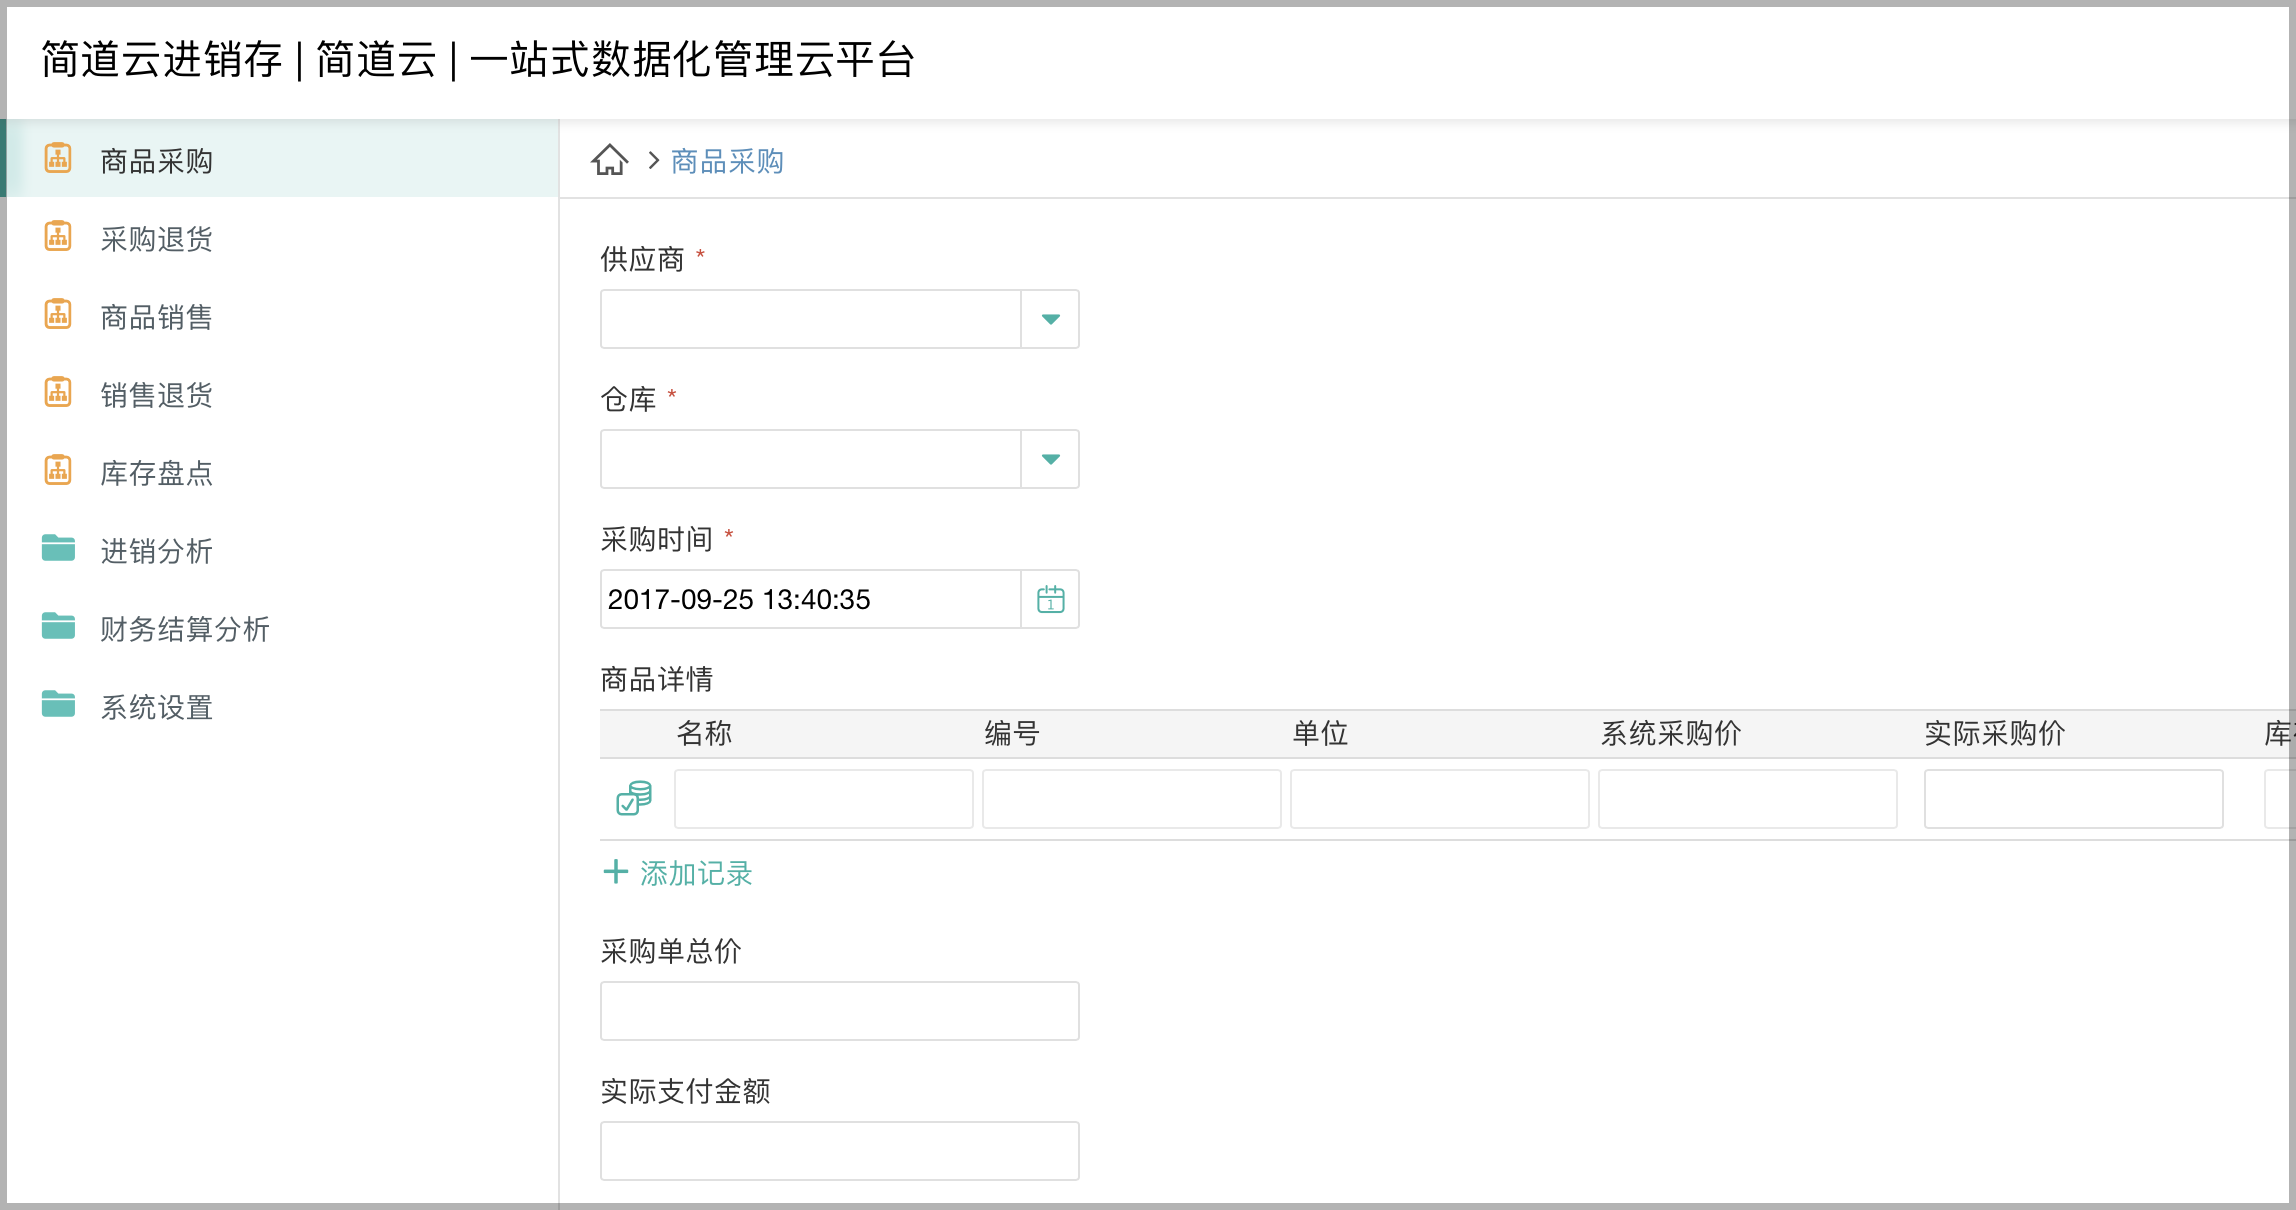Viewport: 2296px width, 1210px height.
Task: Select the 商品采购 sidebar icon
Action: 58,160
